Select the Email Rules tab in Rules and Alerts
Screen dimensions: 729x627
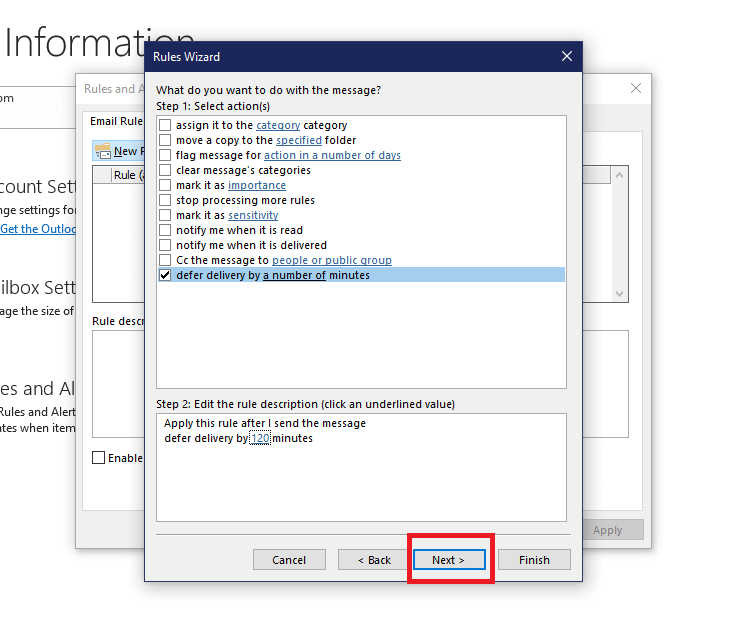(x=116, y=121)
